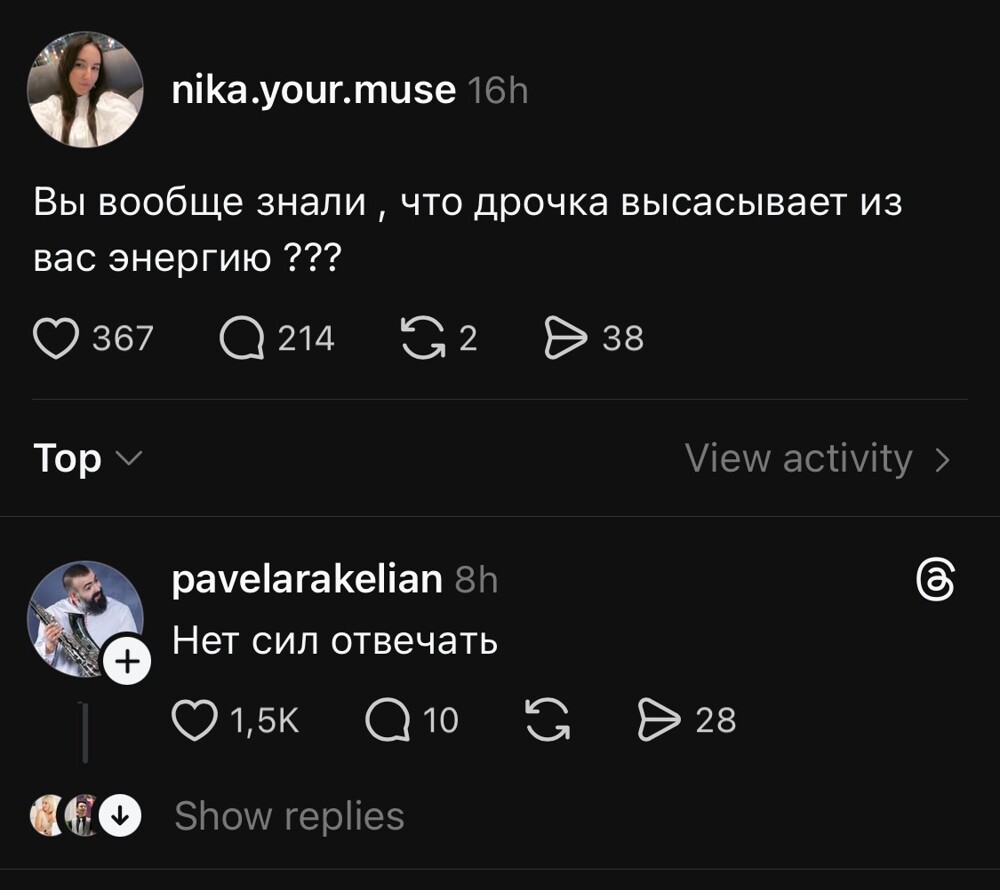Screen dimensions: 1000x890
Task: Expand replies with the circular down-arrow
Action: 120,816
